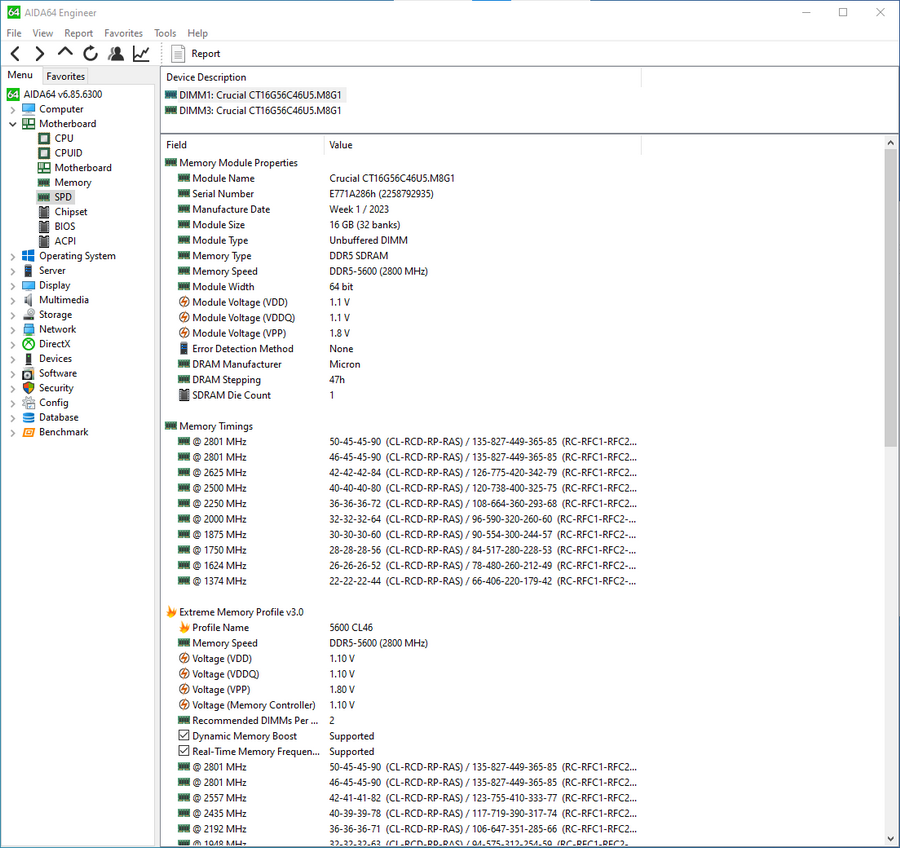Viewport: 900px width, 848px height.
Task: Open the Help menu
Action: tap(197, 33)
